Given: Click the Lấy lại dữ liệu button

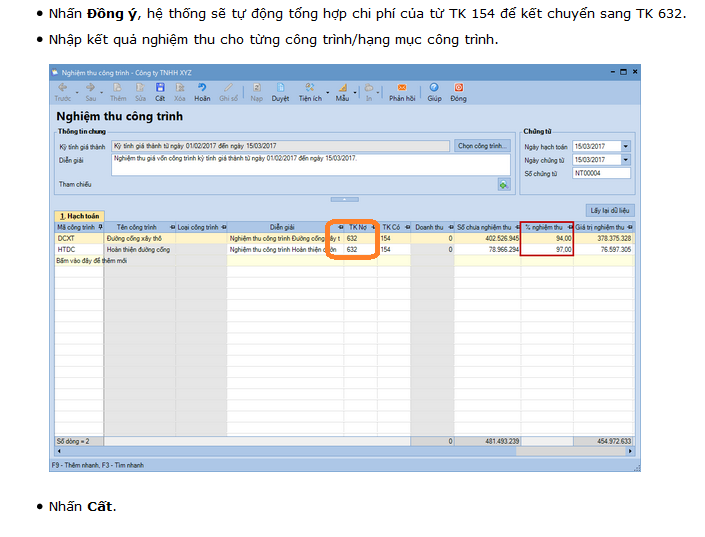Looking at the screenshot, I should click(x=610, y=211).
